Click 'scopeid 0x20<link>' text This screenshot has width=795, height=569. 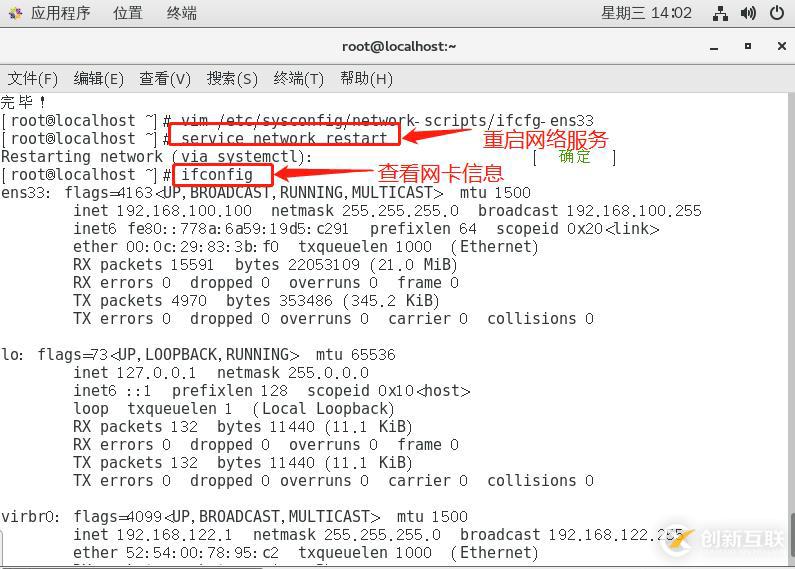coord(578,229)
